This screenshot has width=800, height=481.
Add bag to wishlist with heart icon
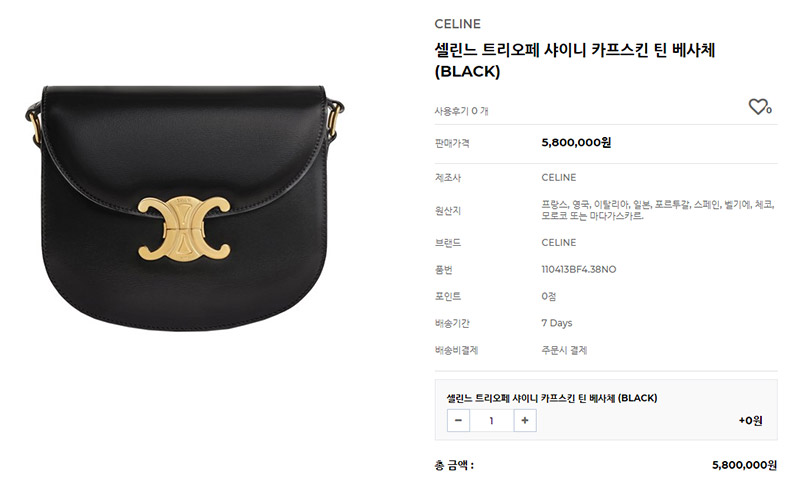(760, 107)
